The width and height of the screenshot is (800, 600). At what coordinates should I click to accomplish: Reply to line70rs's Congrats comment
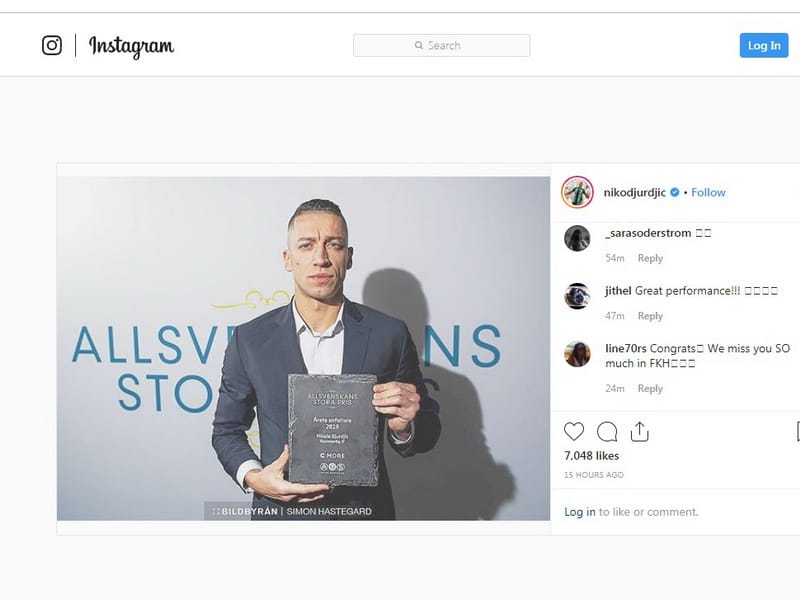[650, 388]
